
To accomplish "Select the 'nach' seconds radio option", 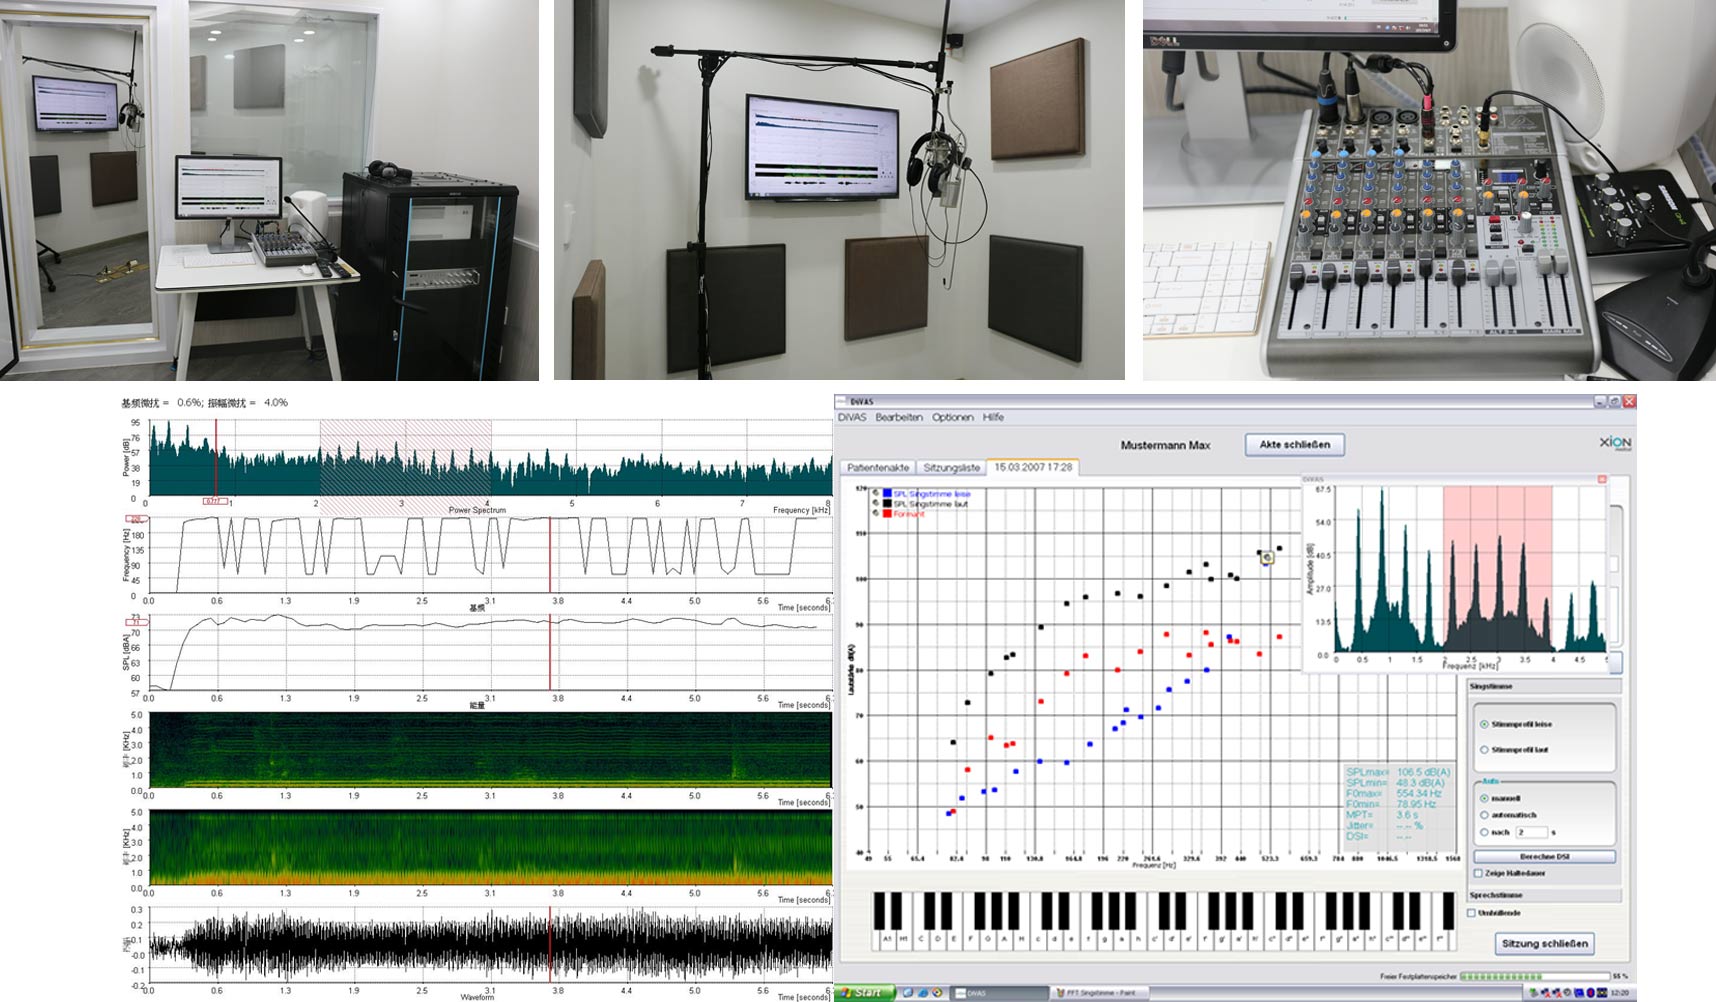I will click(1484, 832).
